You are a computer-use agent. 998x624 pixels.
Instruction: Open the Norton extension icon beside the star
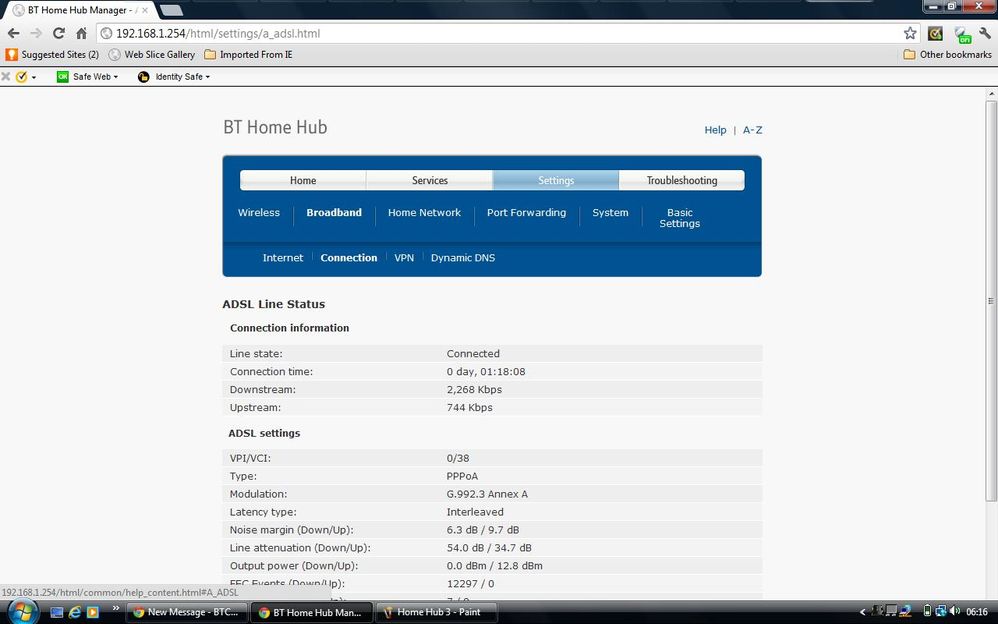[x=935, y=33]
